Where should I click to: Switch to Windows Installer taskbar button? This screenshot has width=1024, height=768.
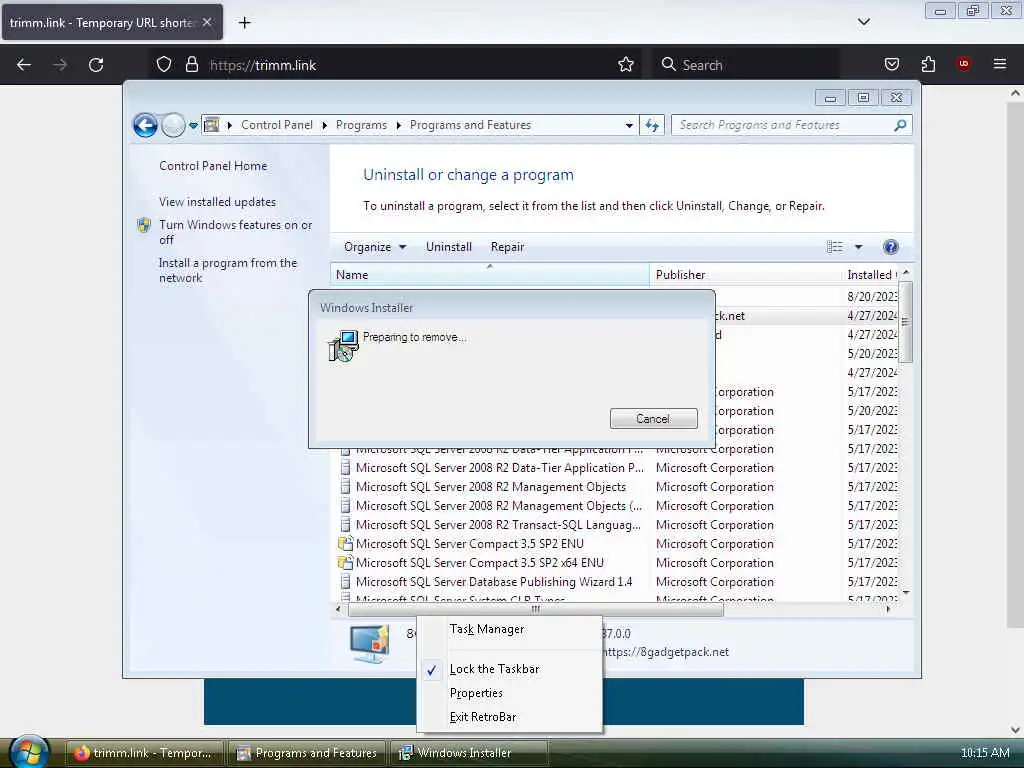pyautogui.click(x=469, y=753)
